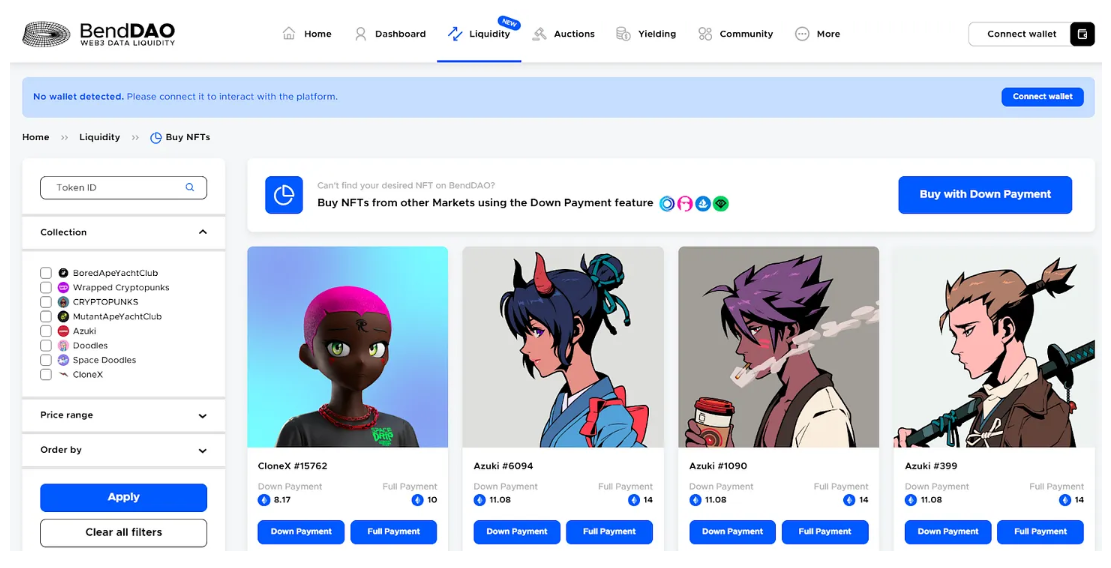Check the Doodles checkbox
The height and width of the screenshot is (568, 1111).
pyautogui.click(x=46, y=346)
